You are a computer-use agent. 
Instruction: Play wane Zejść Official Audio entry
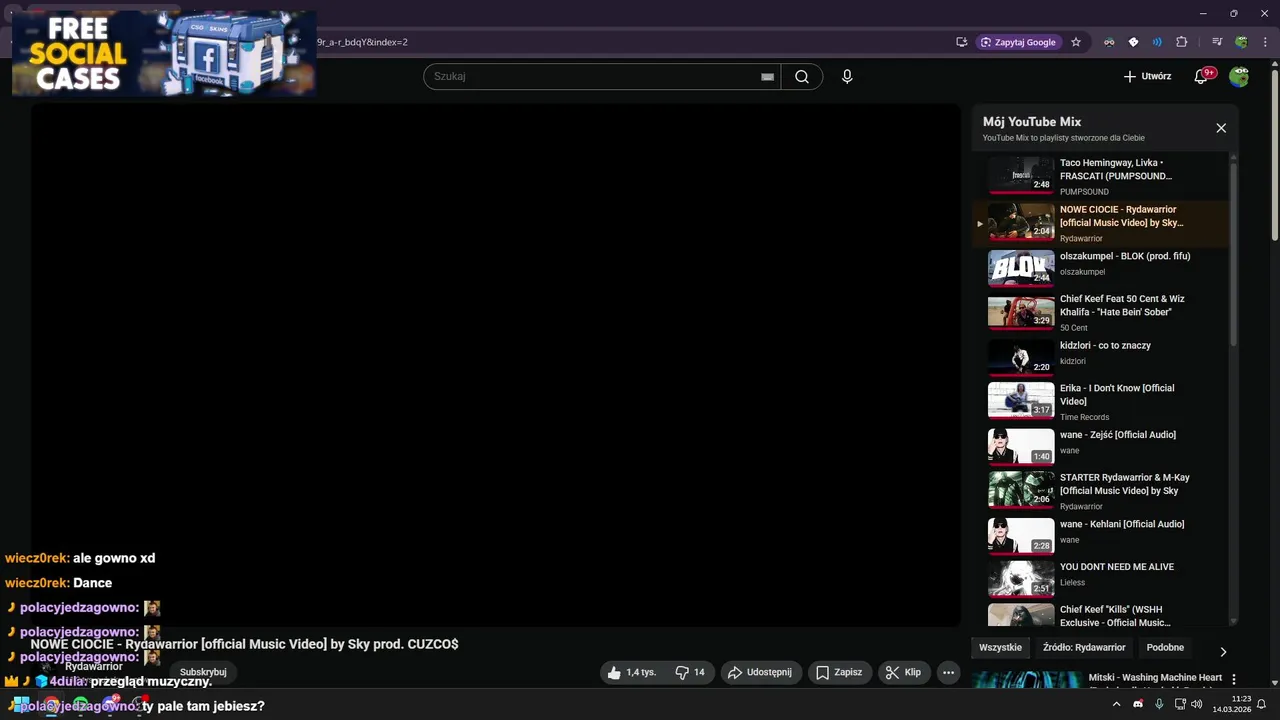coord(1100,446)
